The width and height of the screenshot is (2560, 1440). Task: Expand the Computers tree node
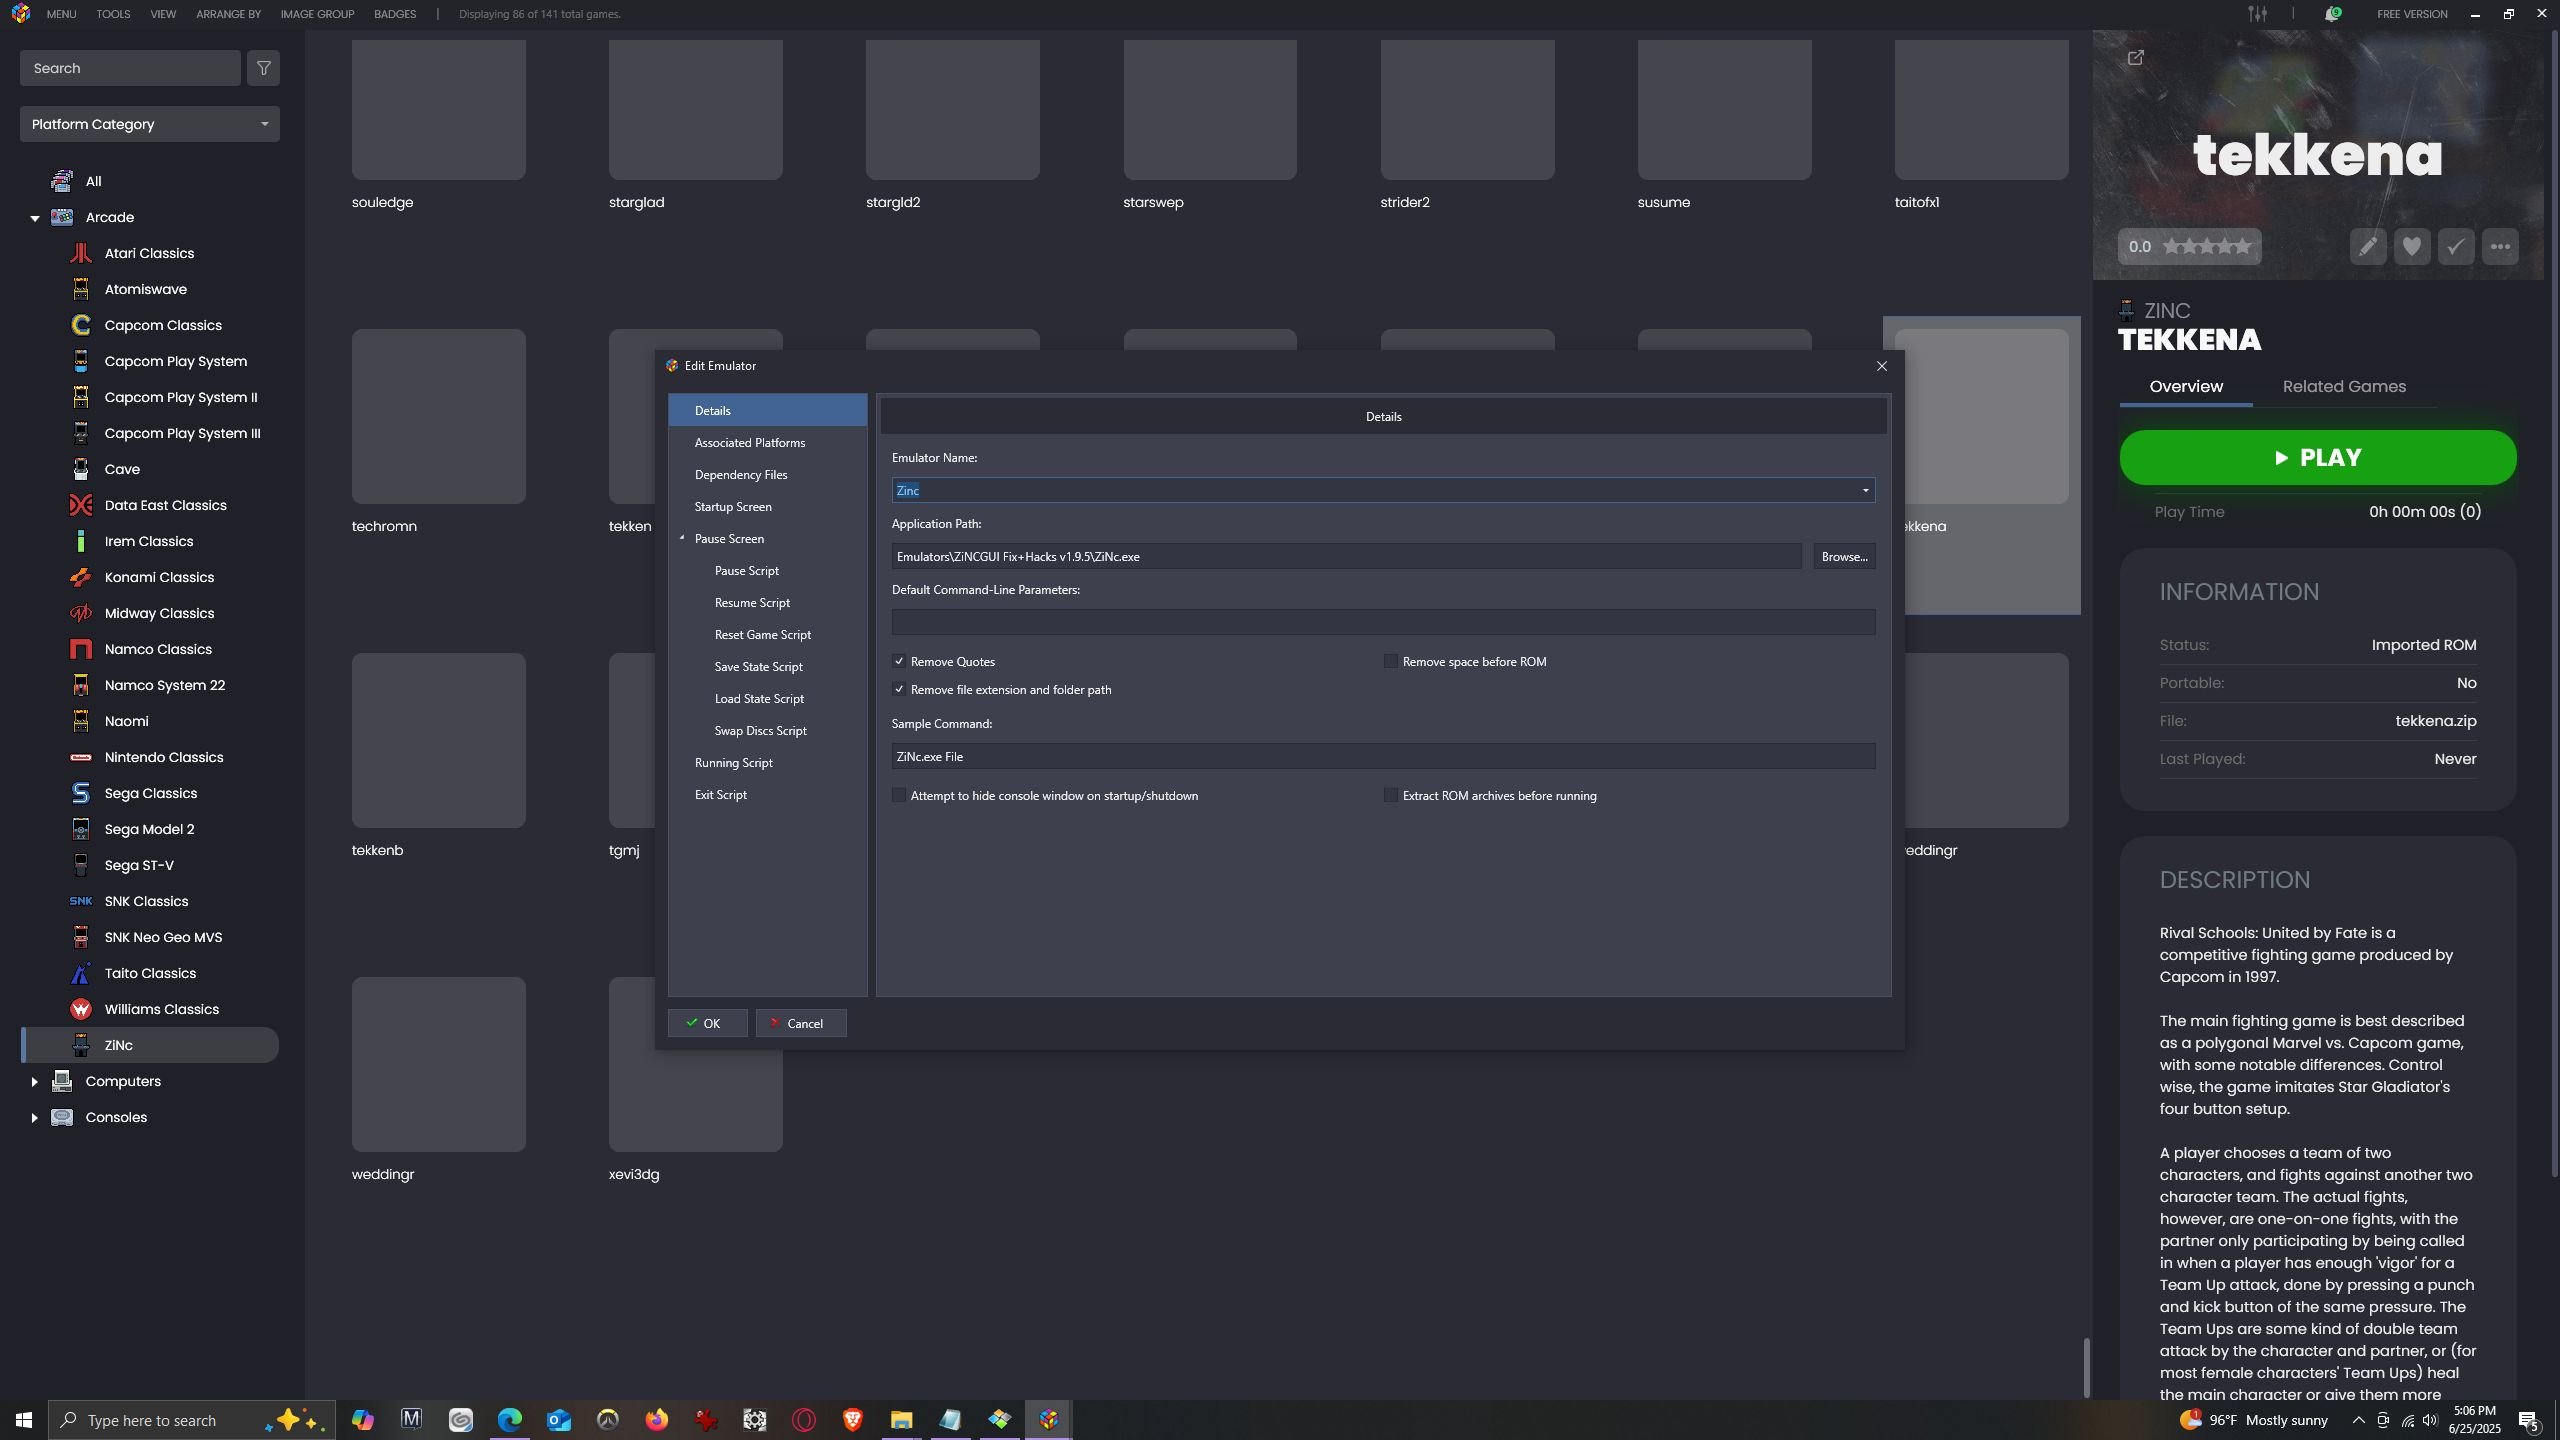coord(35,1081)
